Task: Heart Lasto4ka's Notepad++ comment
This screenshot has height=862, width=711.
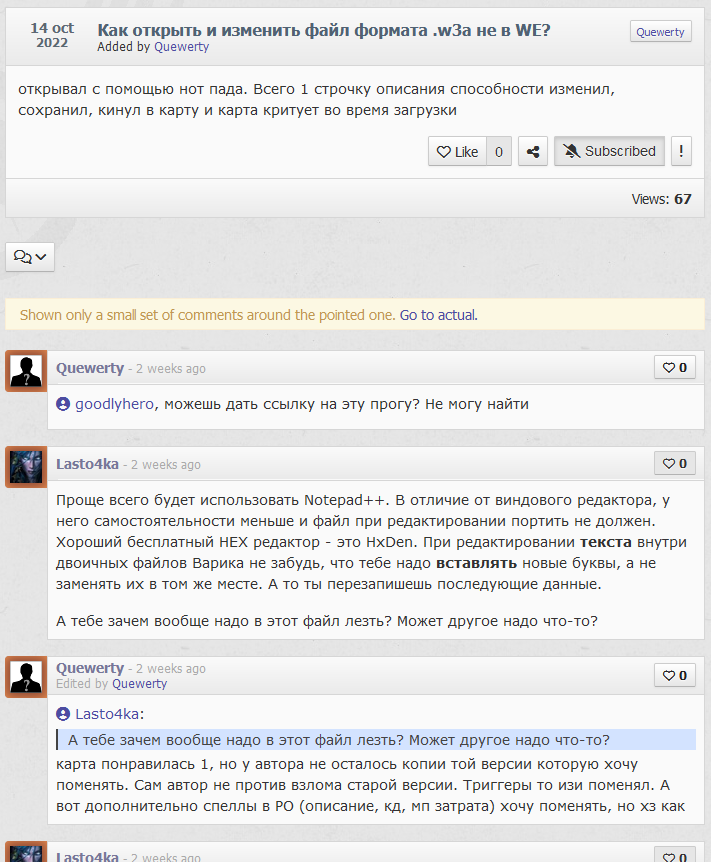Action: 675,463
